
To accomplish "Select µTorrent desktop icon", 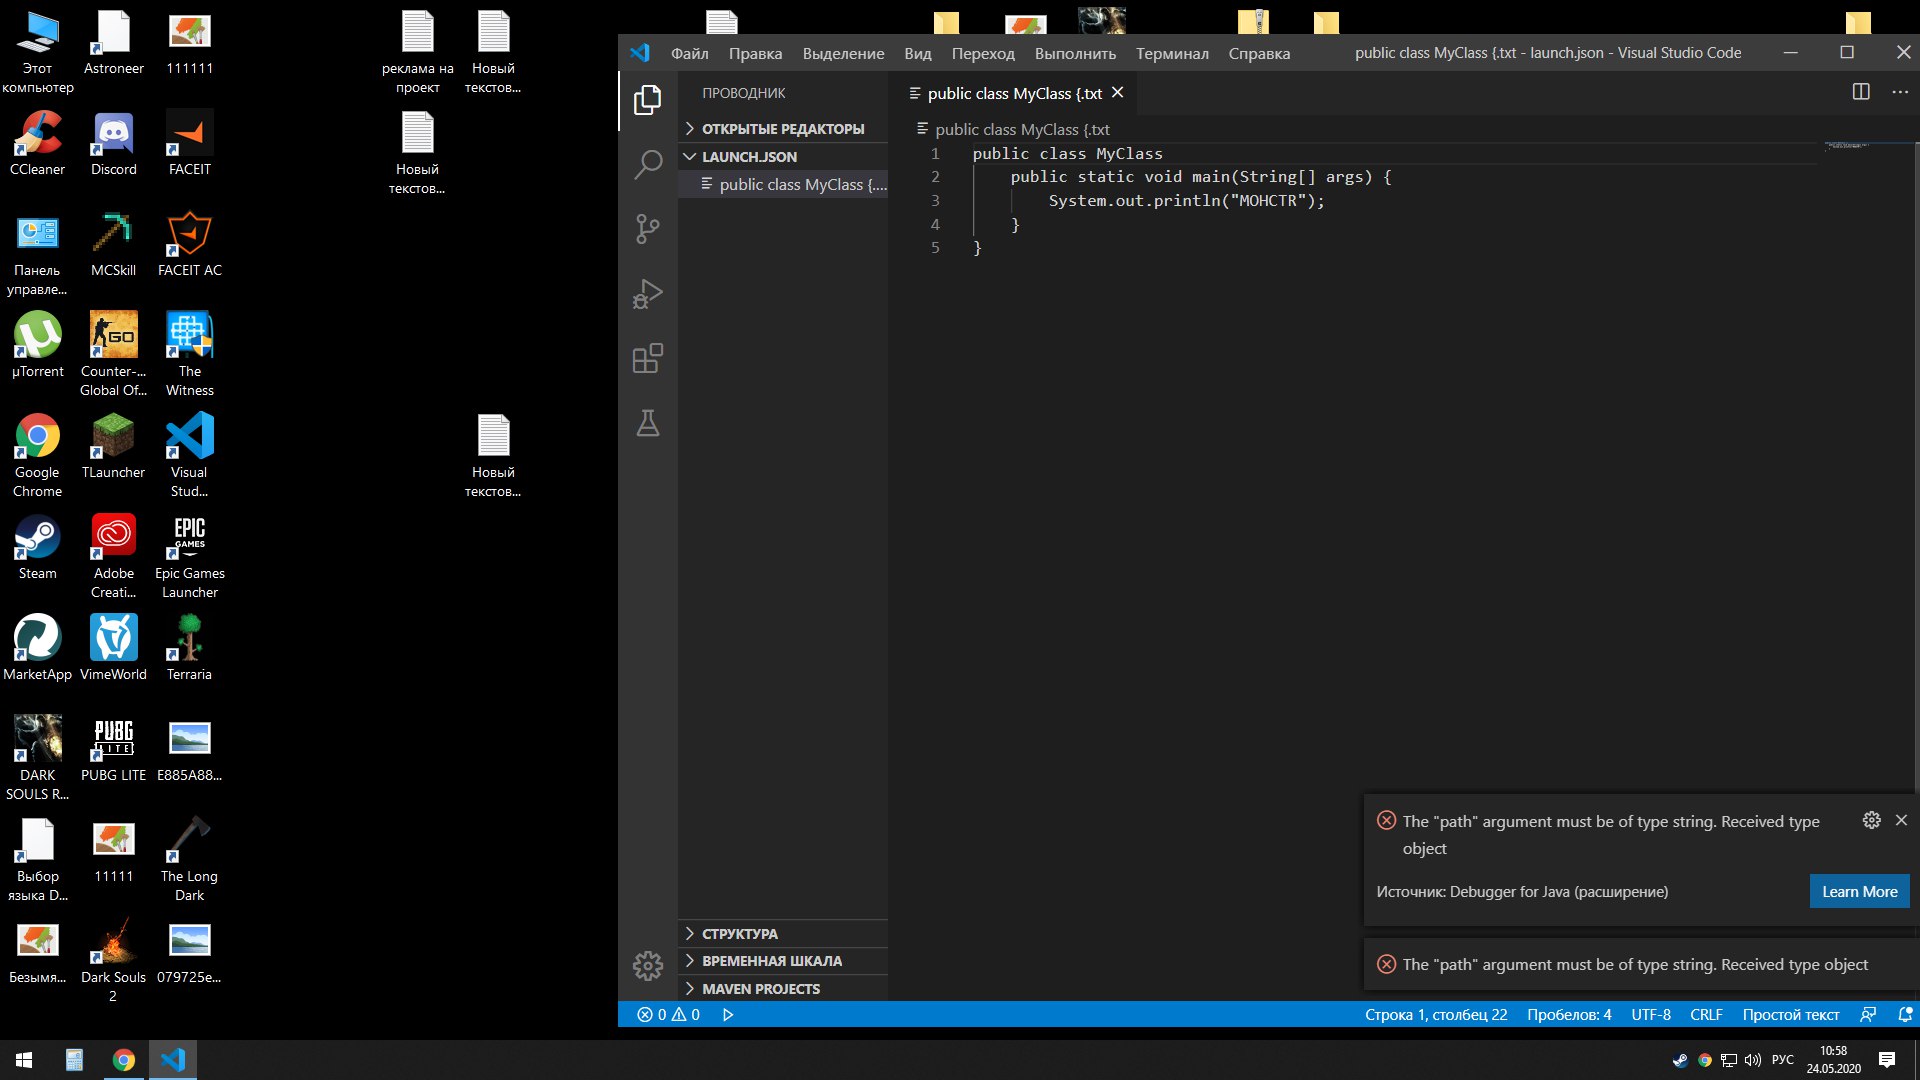I will [x=37, y=346].
